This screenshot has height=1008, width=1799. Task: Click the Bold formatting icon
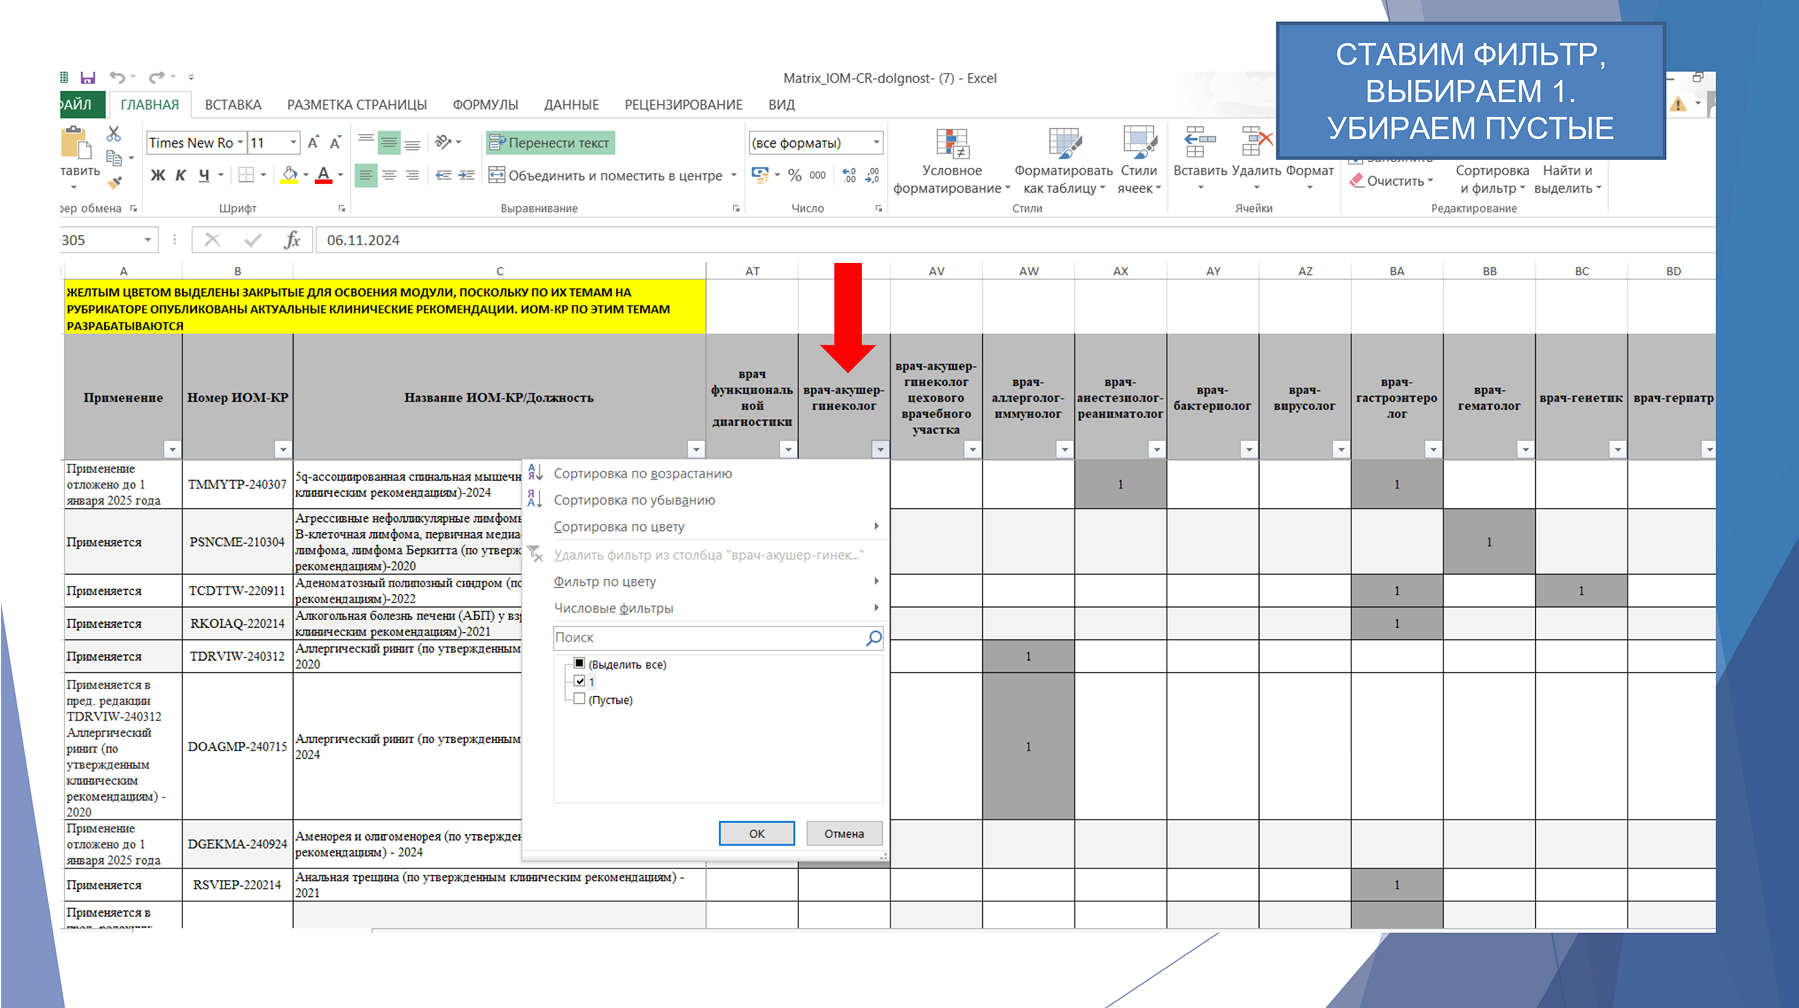pyautogui.click(x=158, y=175)
